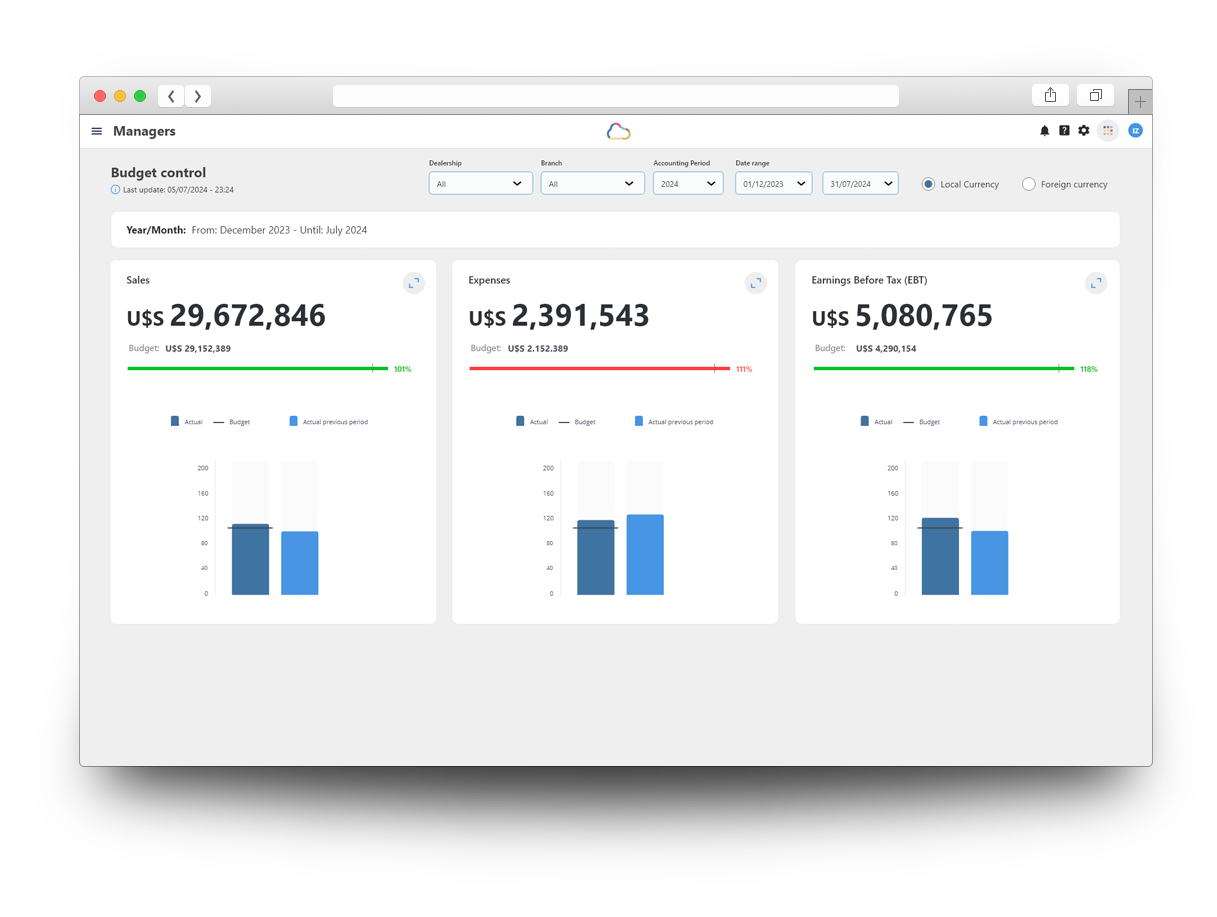The image size is (1217, 917).
Task: Toggle Actual previous period in Sales chart
Action: click(x=329, y=422)
